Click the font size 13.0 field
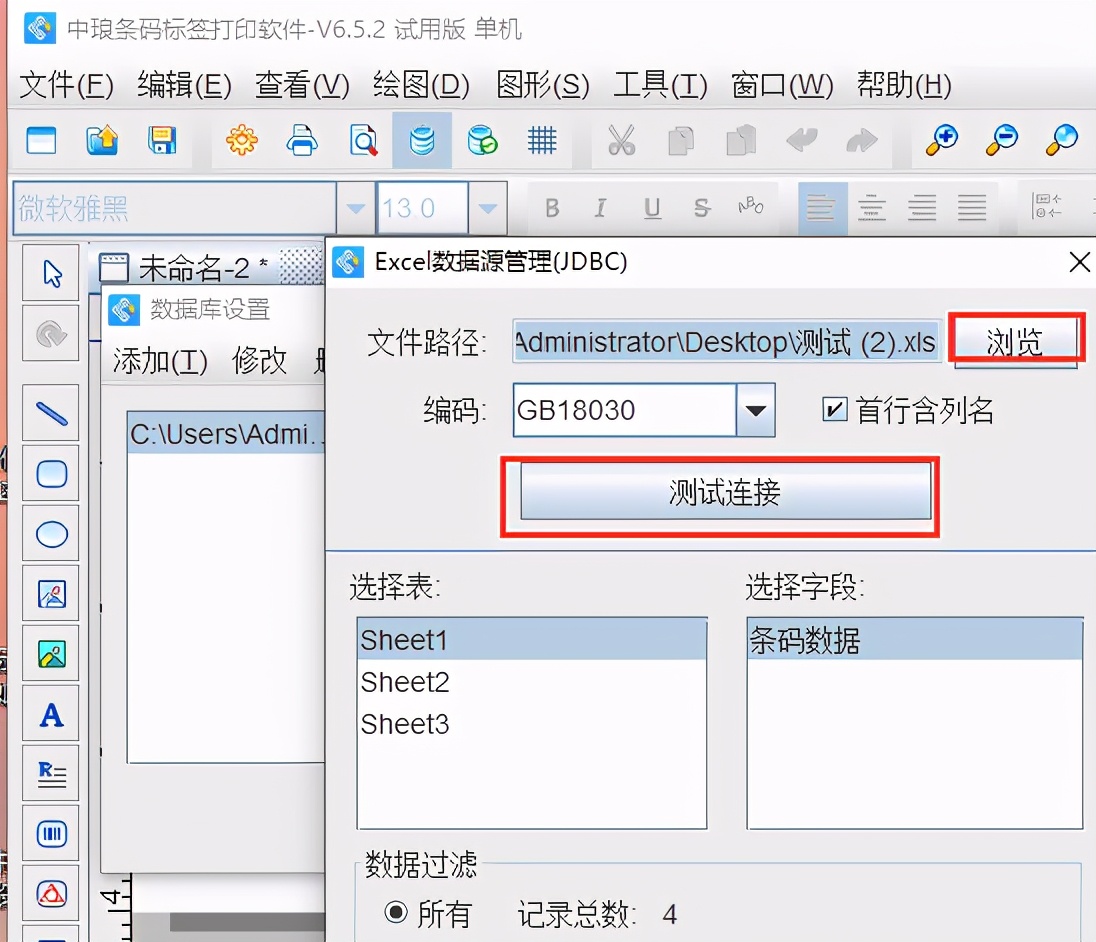This screenshot has width=1096, height=942. click(x=422, y=208)
